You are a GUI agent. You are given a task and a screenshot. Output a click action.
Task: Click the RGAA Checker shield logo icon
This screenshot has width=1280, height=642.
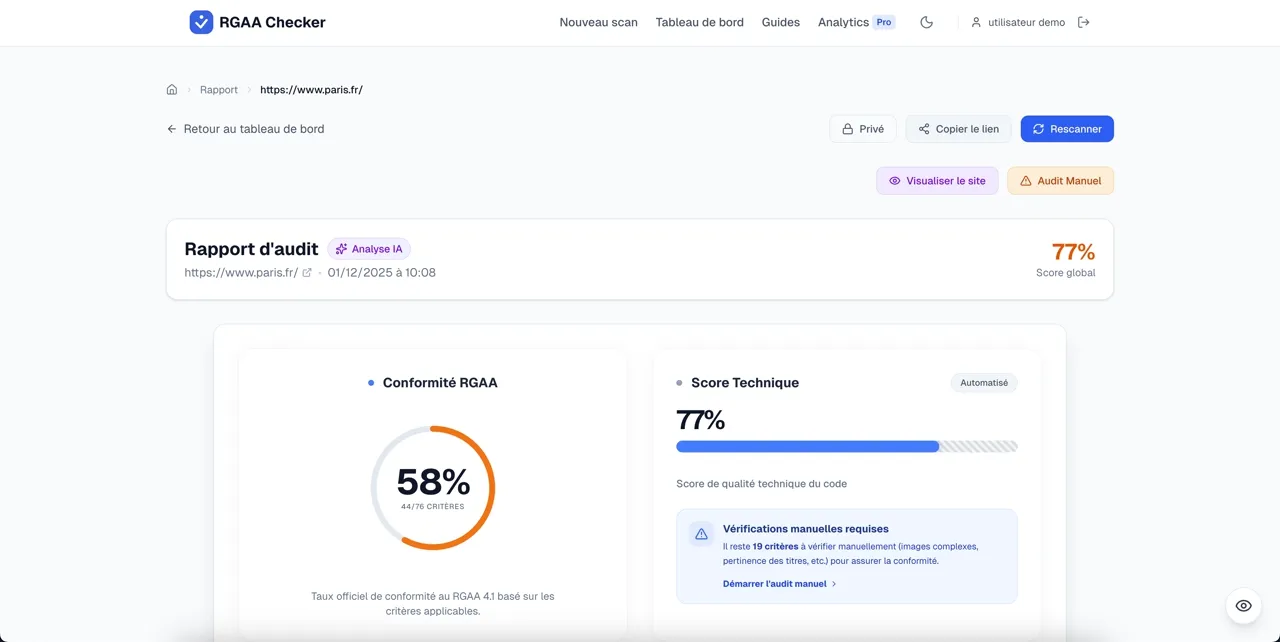point(198,21)
